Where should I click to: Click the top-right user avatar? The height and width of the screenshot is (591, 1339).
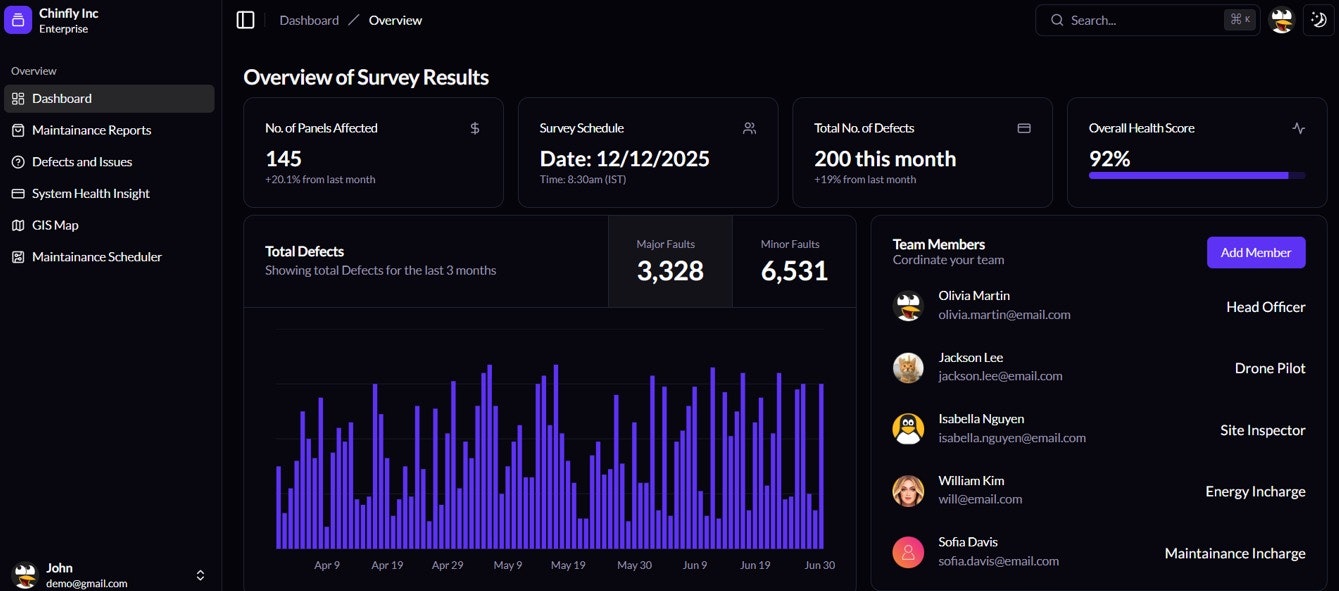coord(1282,20)
